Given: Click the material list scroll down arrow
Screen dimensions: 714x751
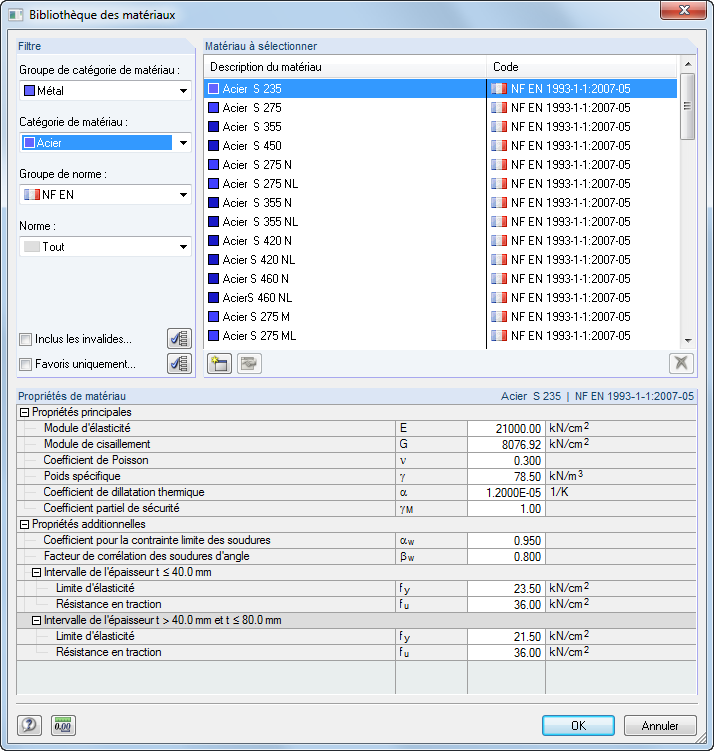Looking at the screenshot, I should (688, 341).
